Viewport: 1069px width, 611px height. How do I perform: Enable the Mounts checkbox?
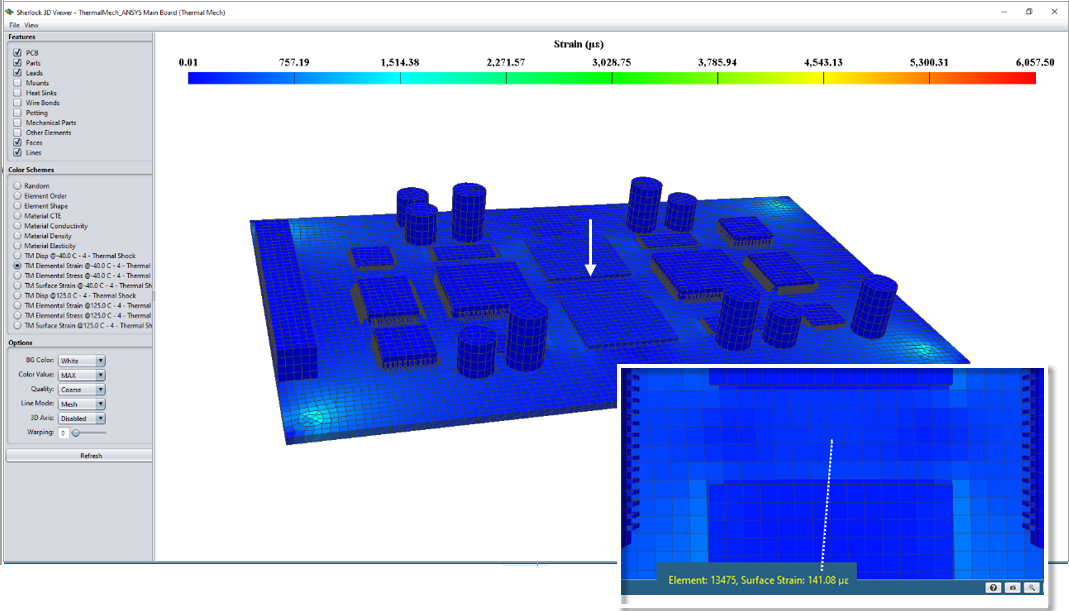pyautogui.click(x=17, y=83)
